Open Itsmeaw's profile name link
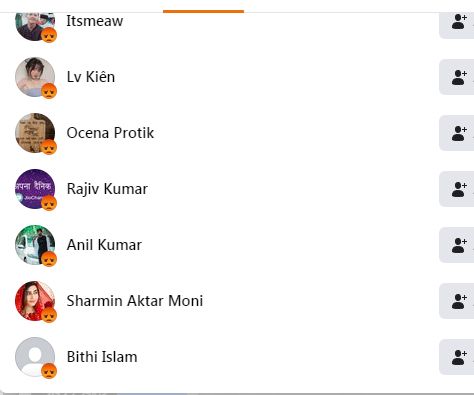The width and height of the screenshot is (474, 395). 95,21
